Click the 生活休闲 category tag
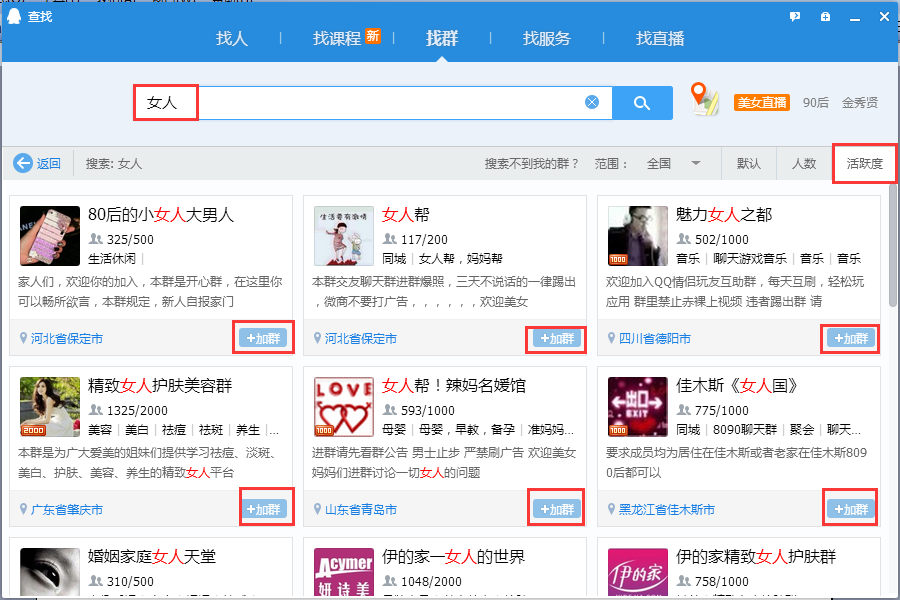Image resolution: width=900 pixels, height=600 pixels. click(x=112, y=259)
